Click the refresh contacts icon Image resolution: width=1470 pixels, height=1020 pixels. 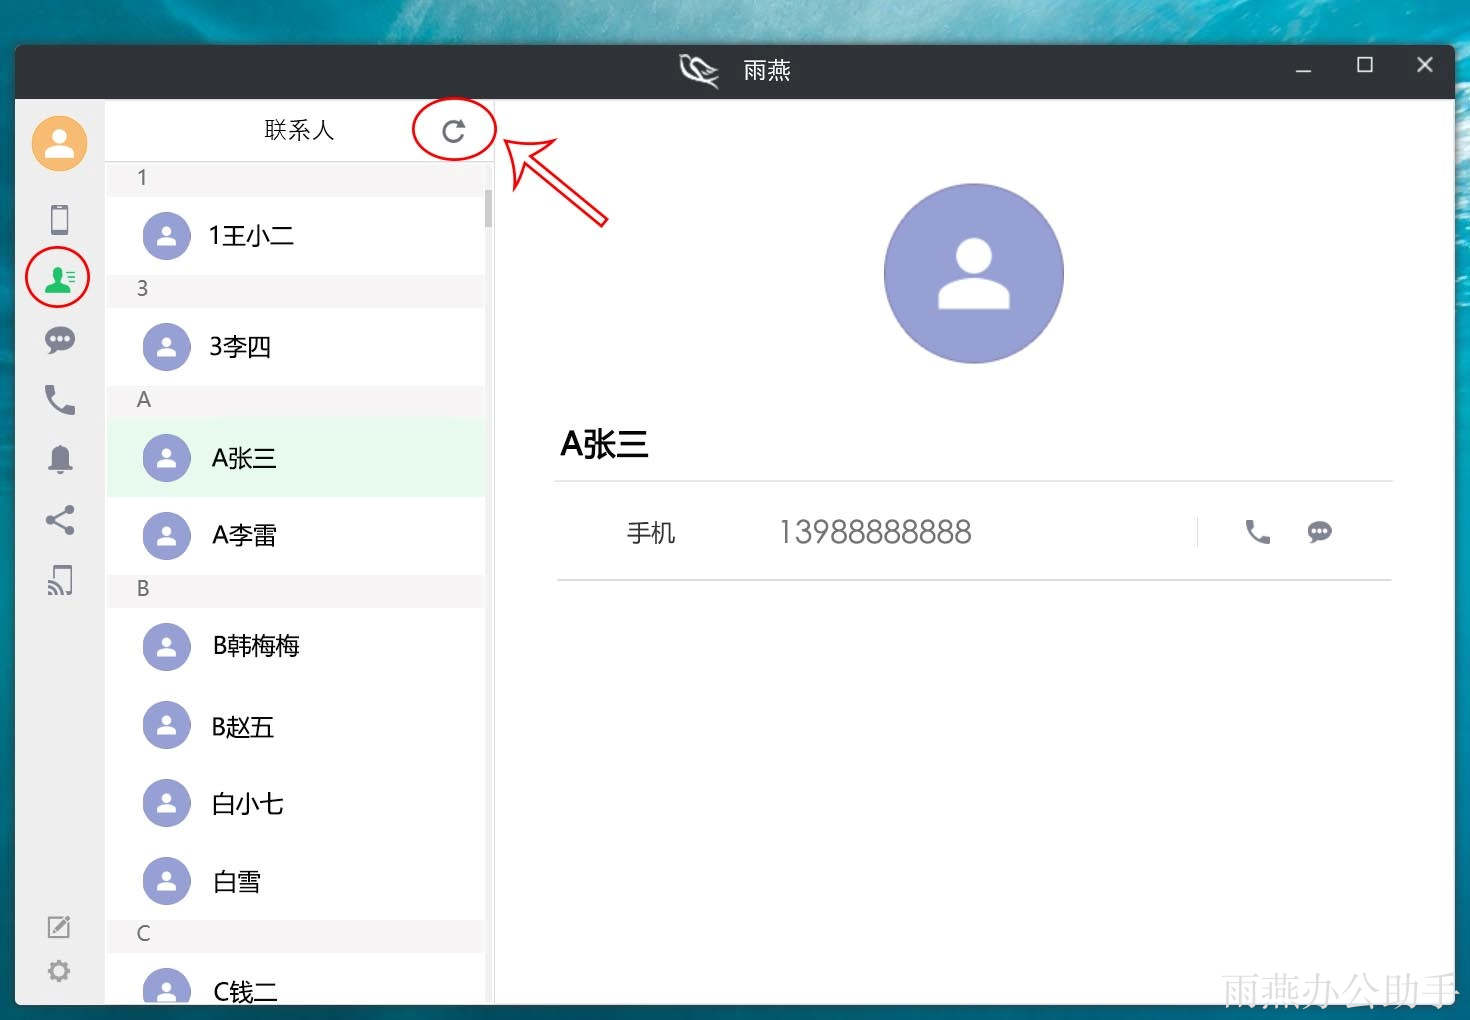[x=454, y=131]
